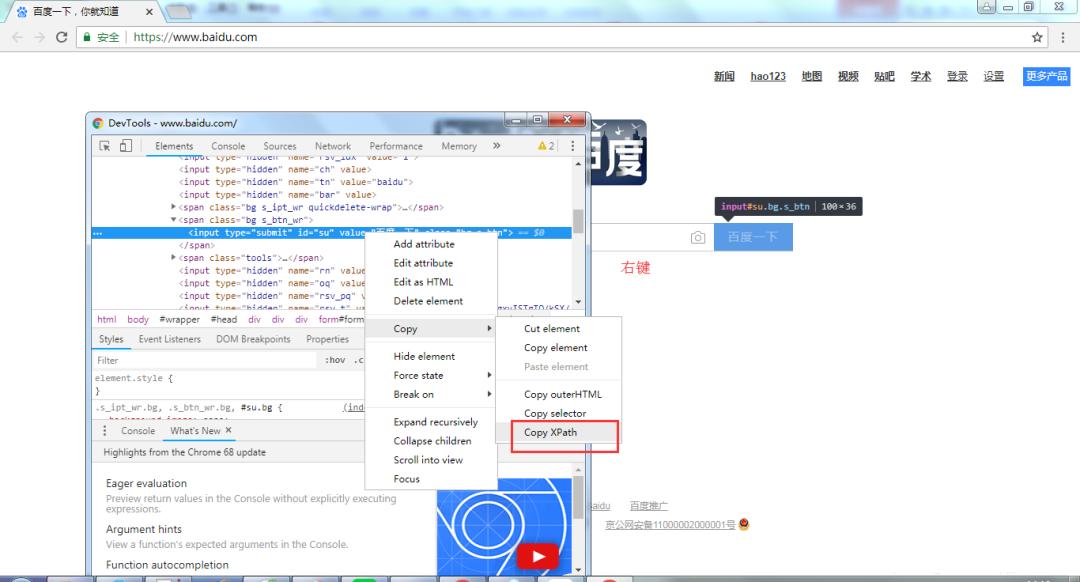Screen dimensions: 1080x582
Task: Click the 百度一下 search button
Action: (753, 237)
